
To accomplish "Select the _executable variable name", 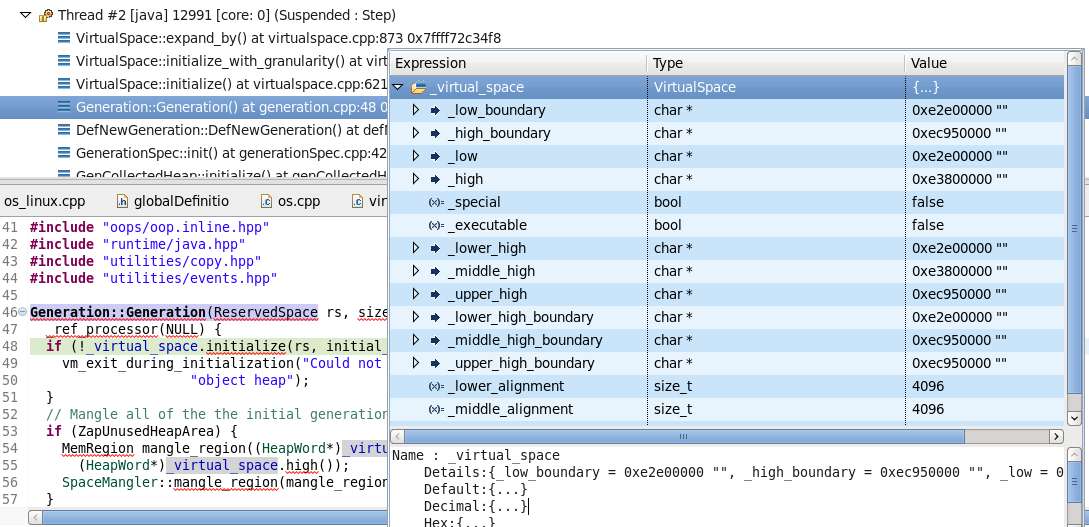I will pyautogui.click(x=487, y=225).
